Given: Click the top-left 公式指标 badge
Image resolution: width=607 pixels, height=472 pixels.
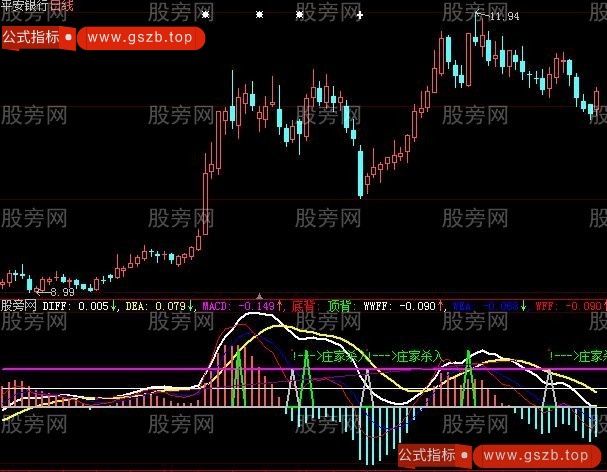Looking at the screenshot, I should point(30,39).
